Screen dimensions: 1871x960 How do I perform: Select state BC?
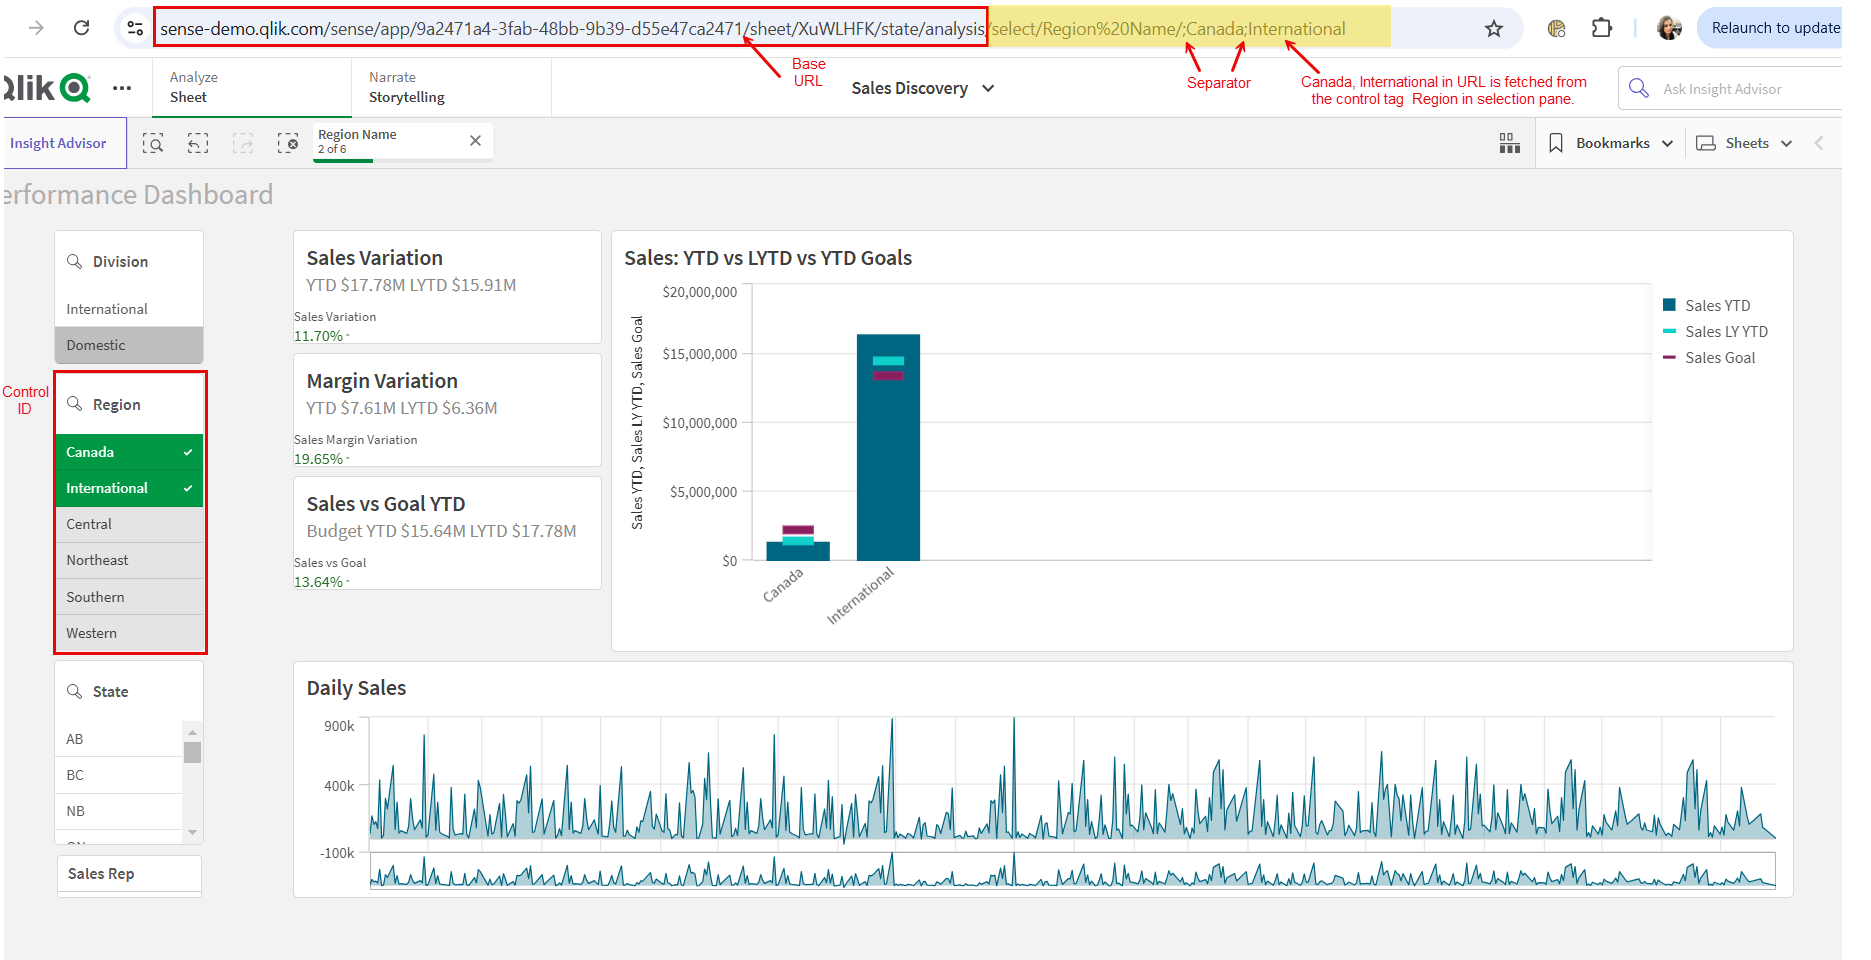pos(119,775)
